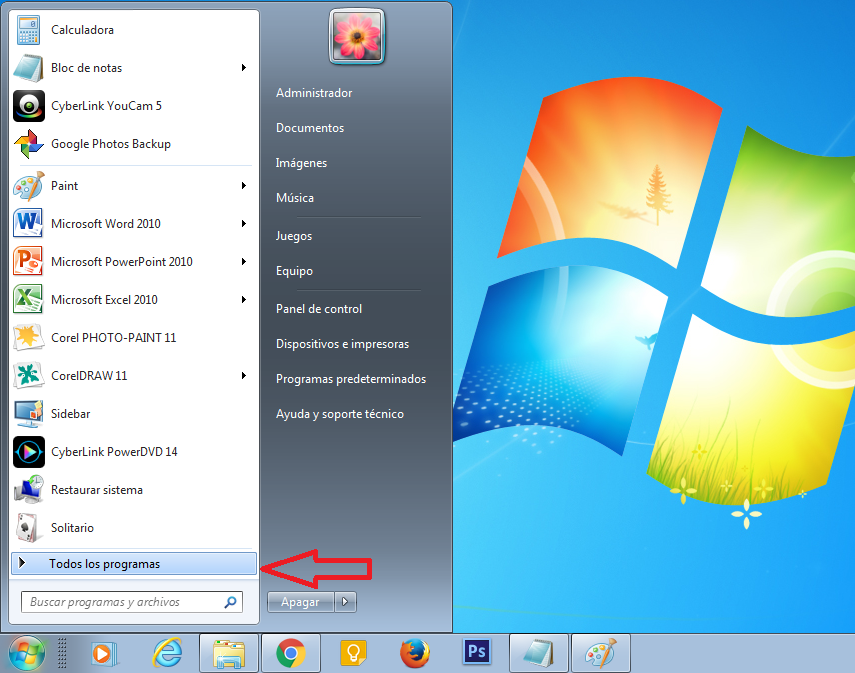Open Música library
The height and width of the screenshot is (673, 855).
295,198
